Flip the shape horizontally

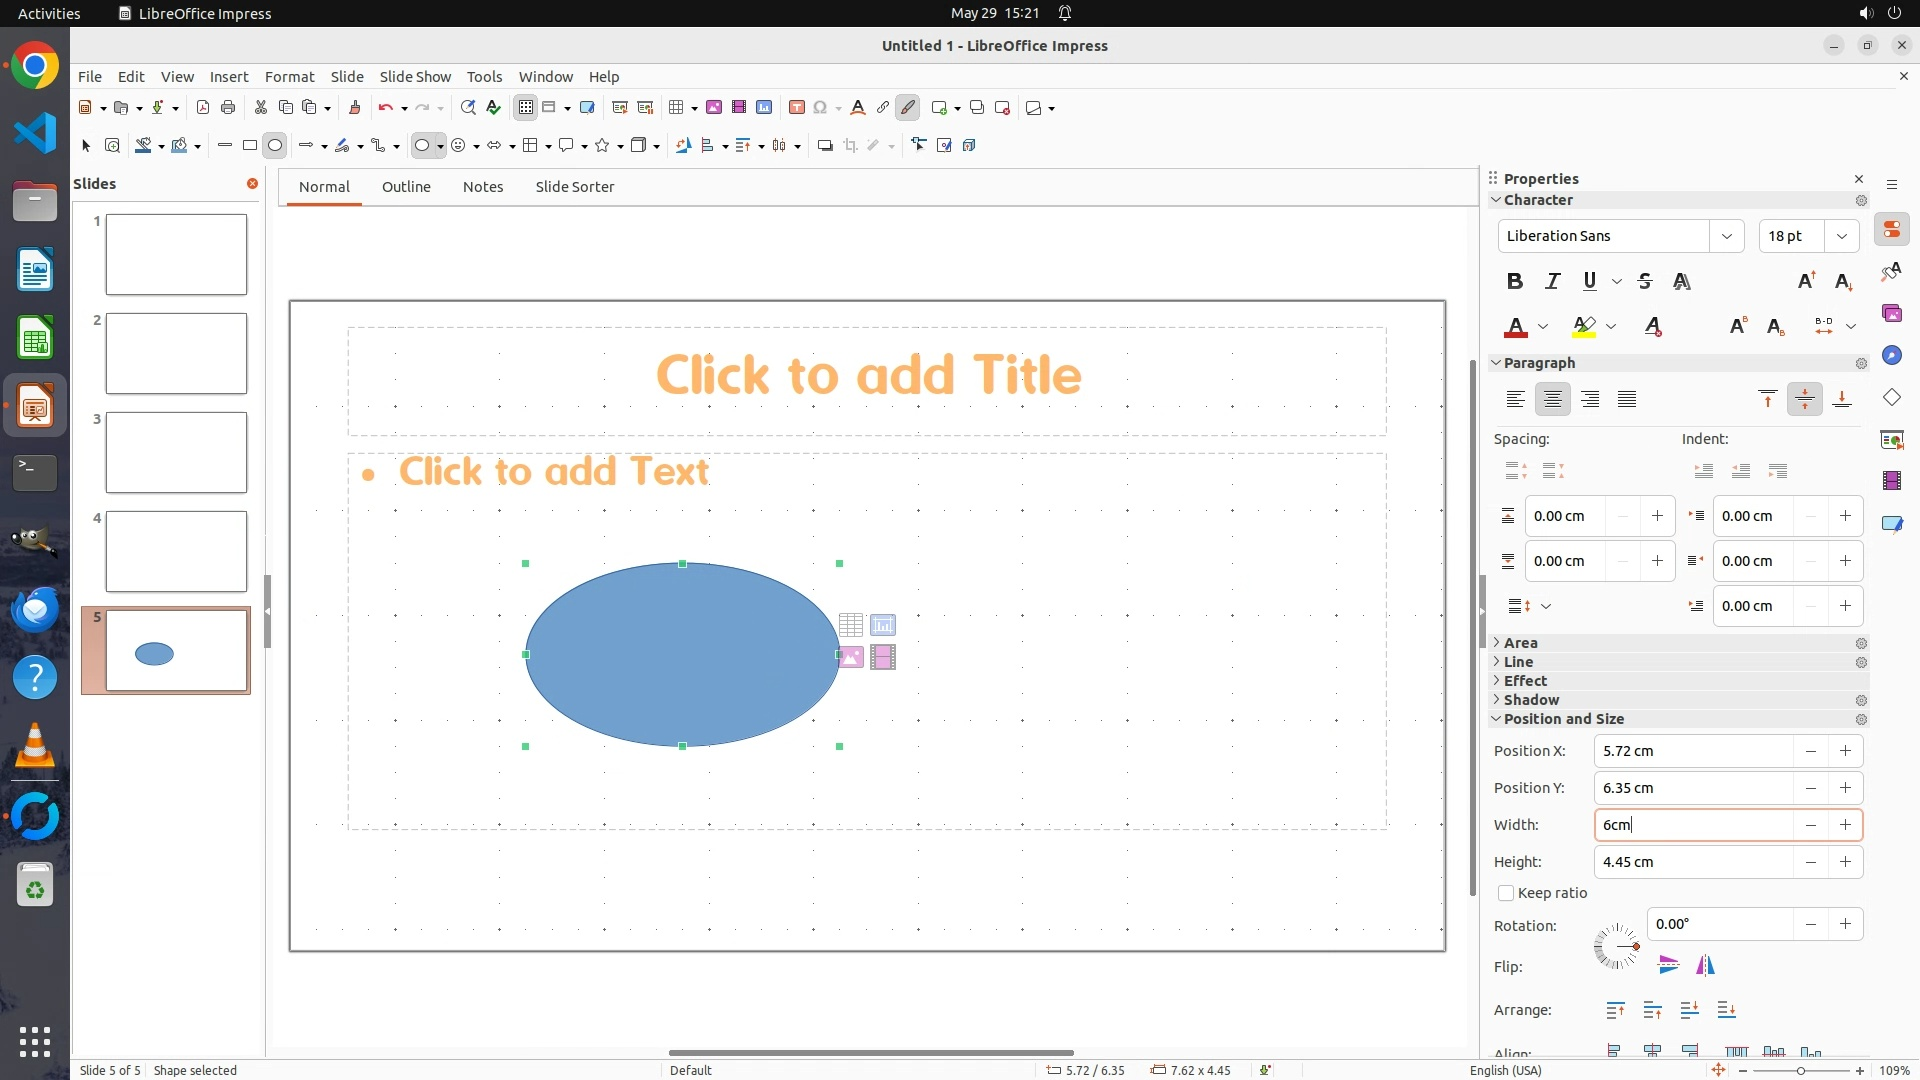[1705, 965]
